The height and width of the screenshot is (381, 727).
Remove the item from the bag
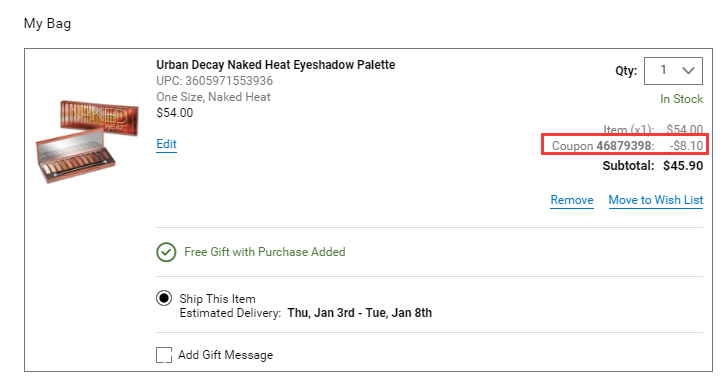point(572,200)
